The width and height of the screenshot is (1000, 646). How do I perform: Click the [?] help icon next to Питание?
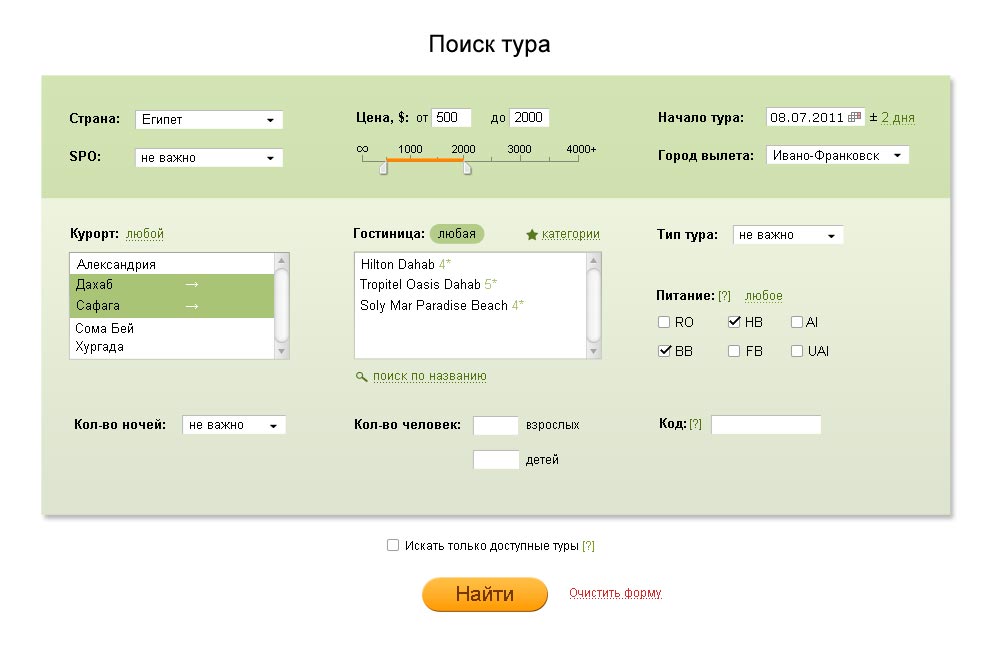pos(725,296)
